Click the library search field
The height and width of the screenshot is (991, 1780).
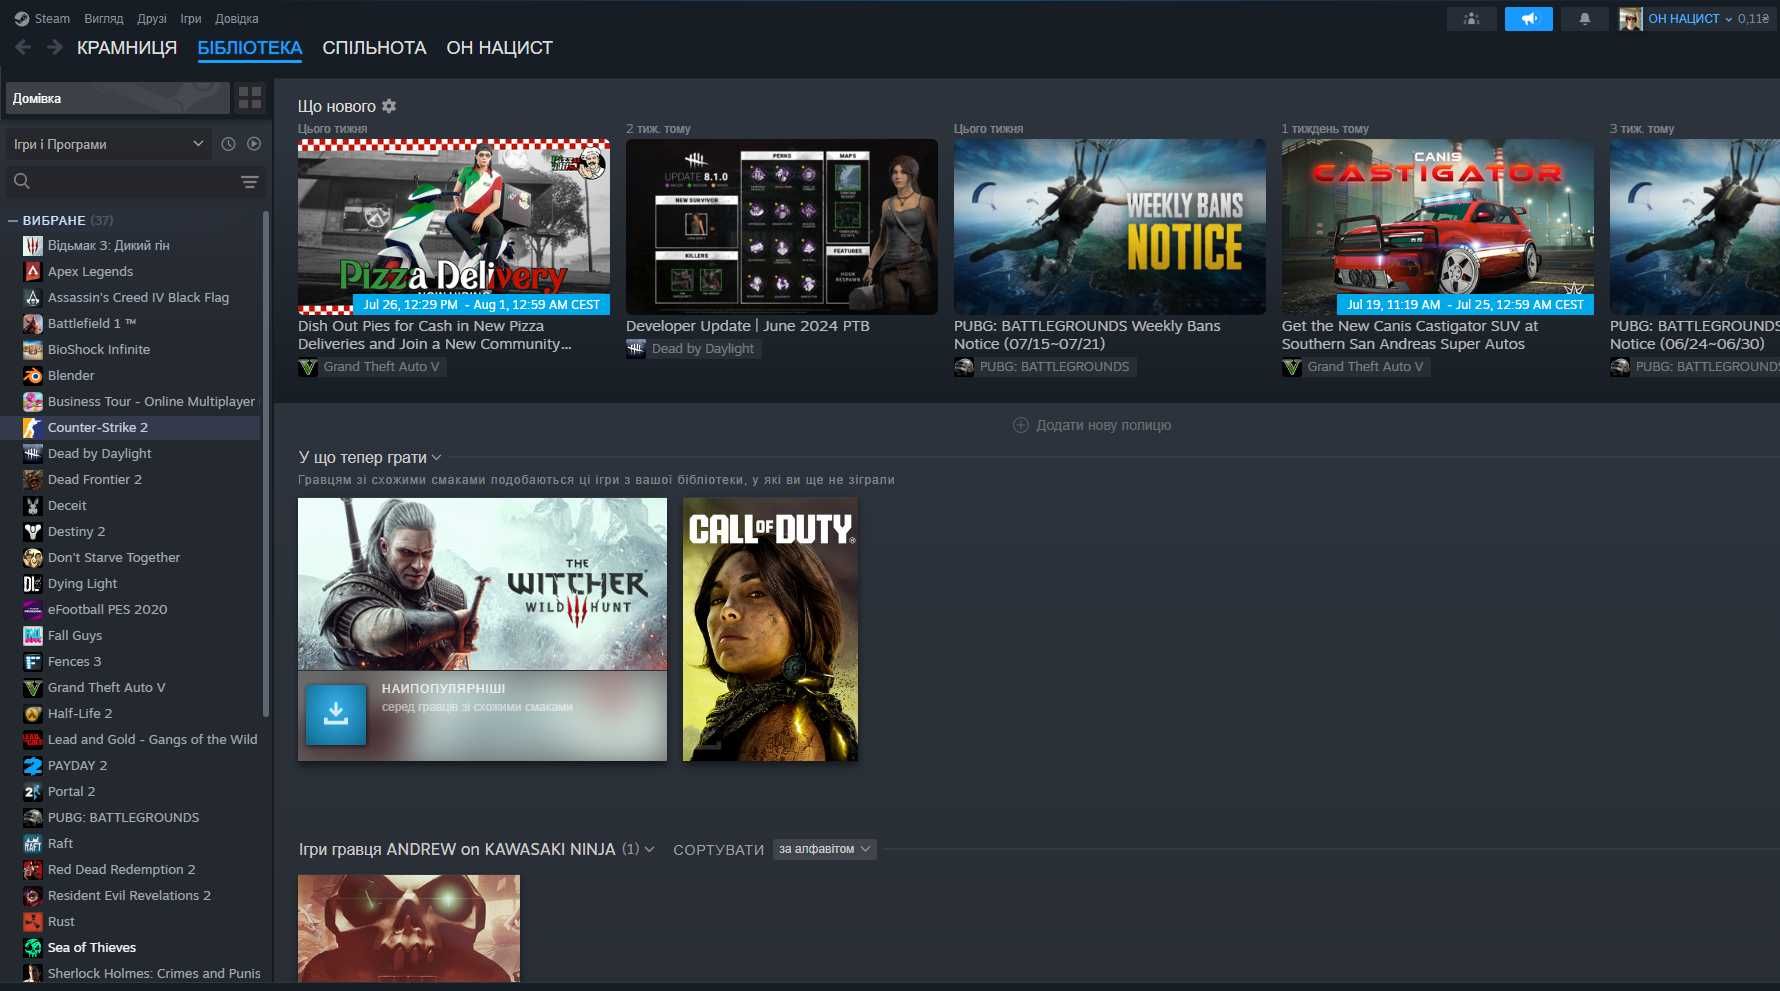(x=136, y=181)
